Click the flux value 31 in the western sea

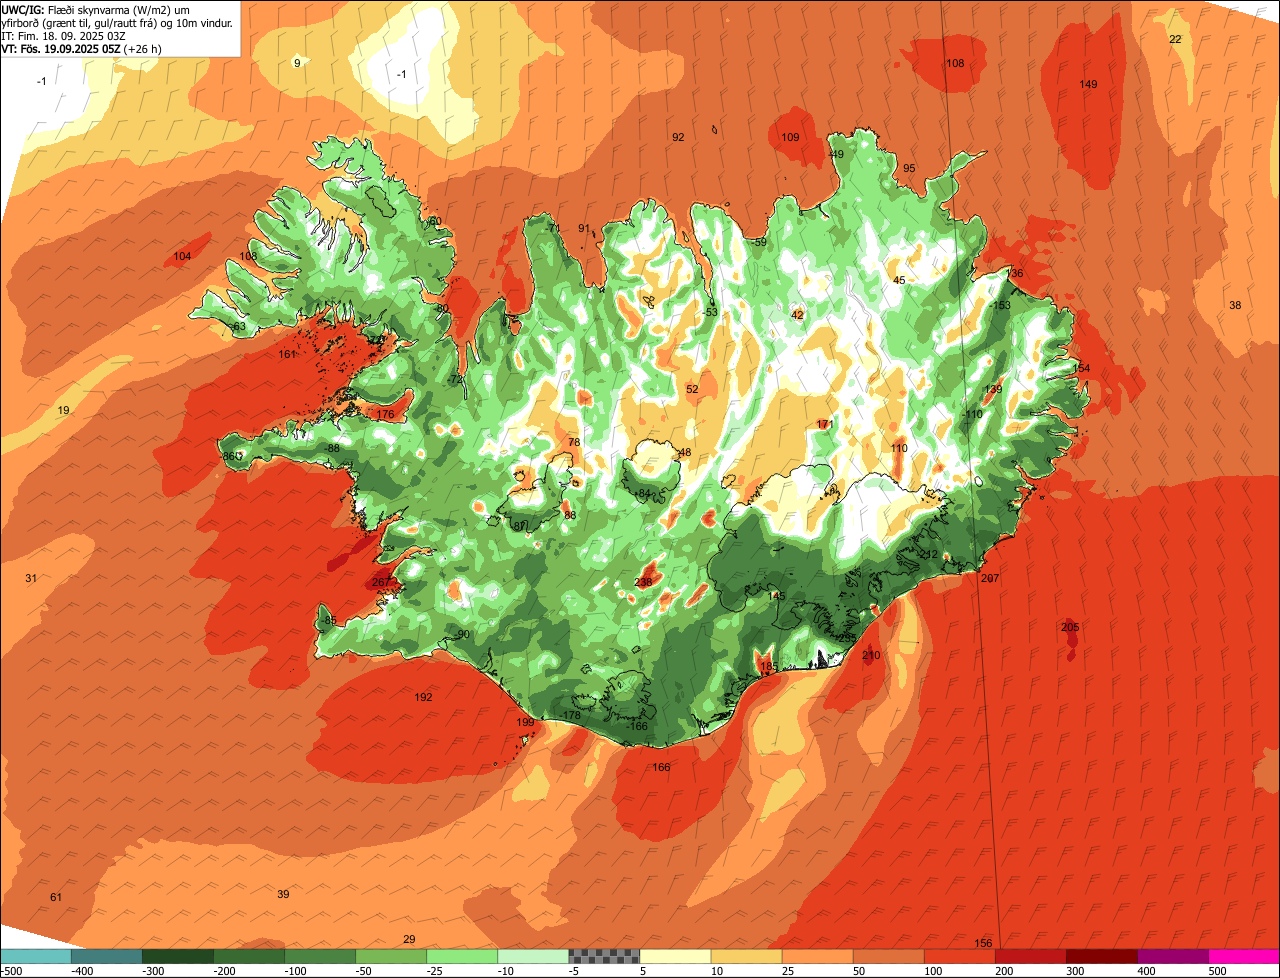pyautogui.click(x=31, y=578)
